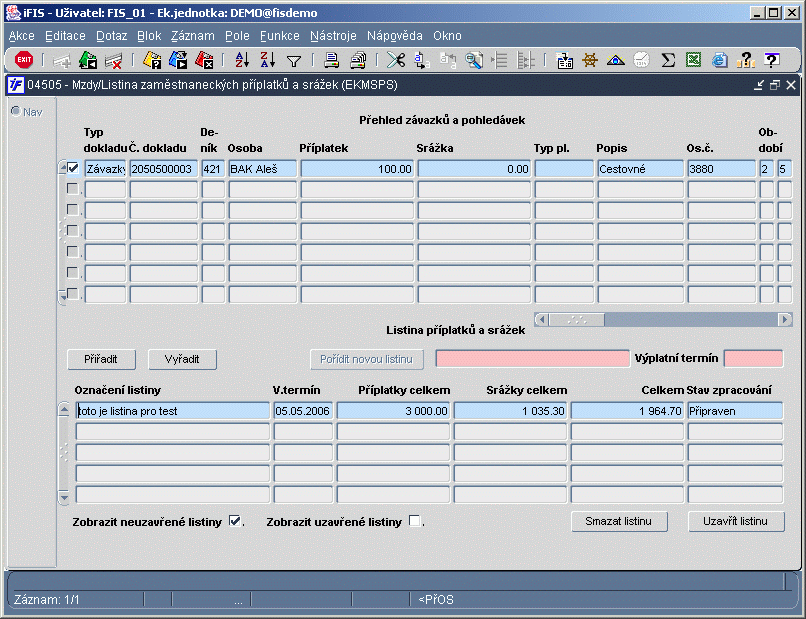
Task: Open the Editace menu
Action: 65,36
